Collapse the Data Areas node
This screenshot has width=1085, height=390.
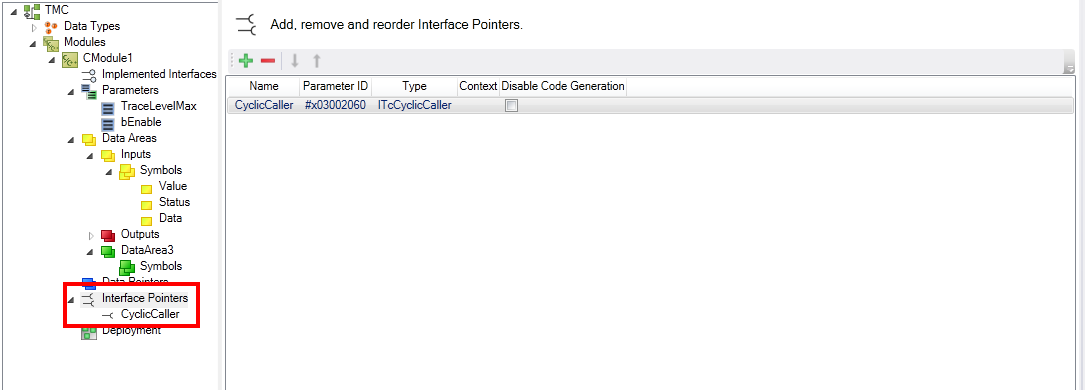point(71,140)
